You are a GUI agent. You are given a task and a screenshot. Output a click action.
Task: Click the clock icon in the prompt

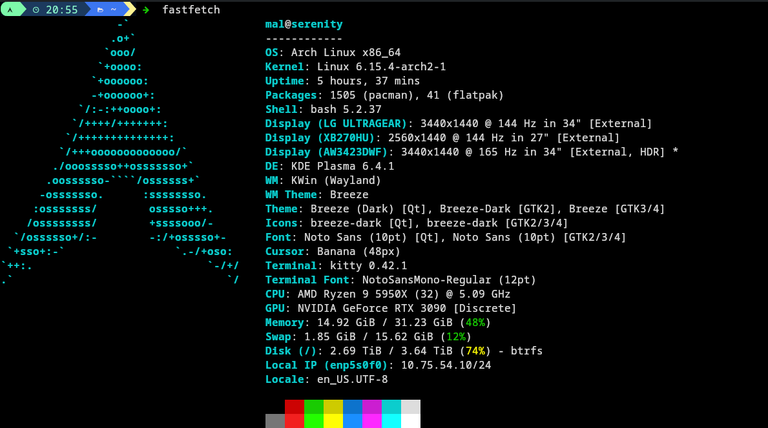tap(36, 10)
